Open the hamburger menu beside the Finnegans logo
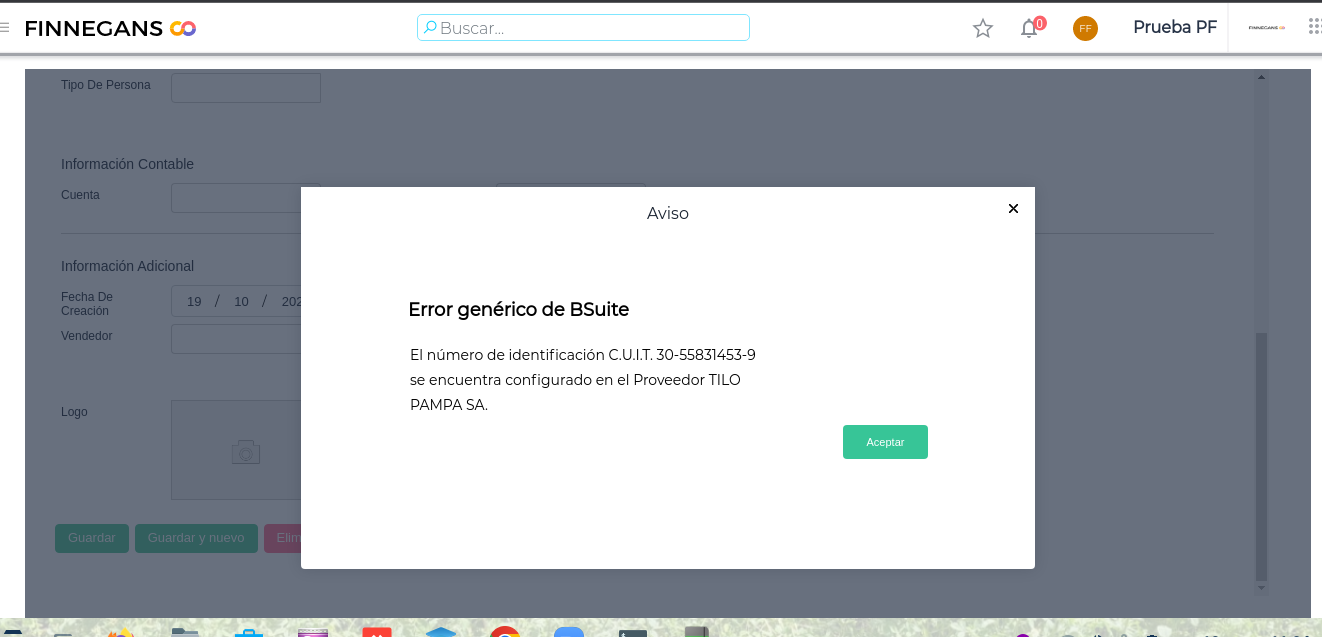This screenshot has width=1322, height=637. tap(5, 28)
